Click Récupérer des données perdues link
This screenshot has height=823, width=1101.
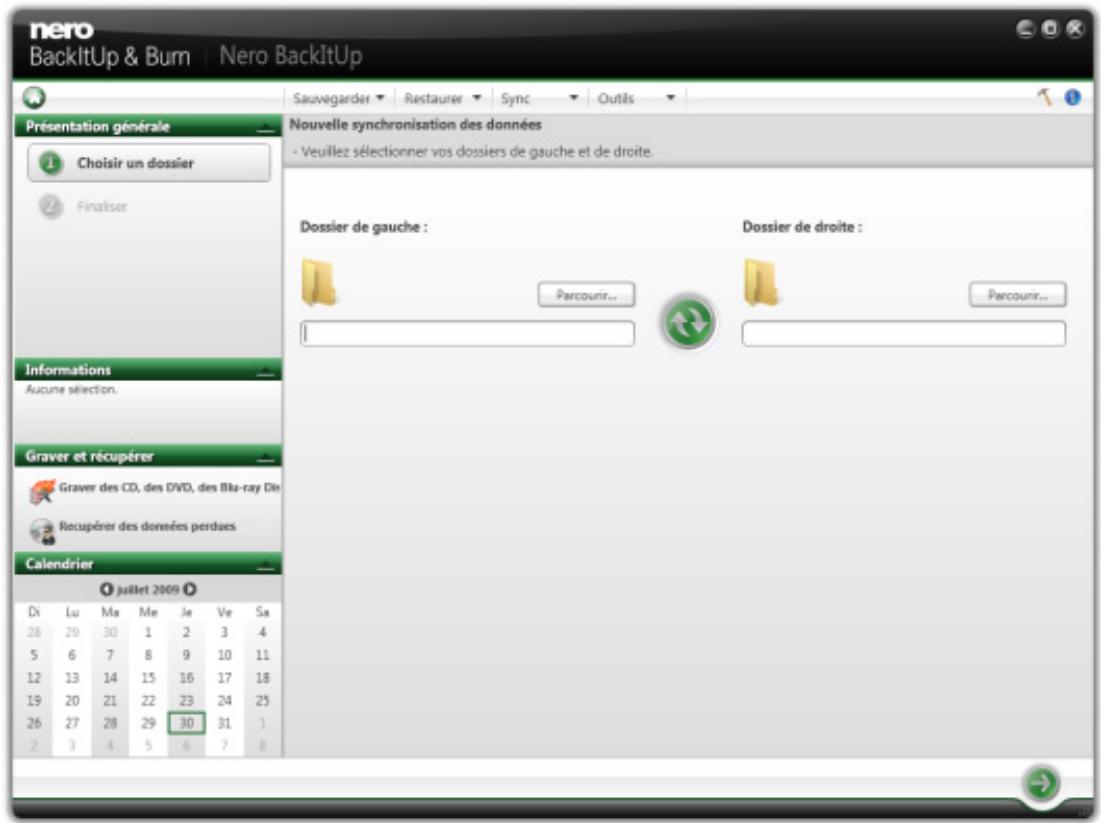[147, 526]
